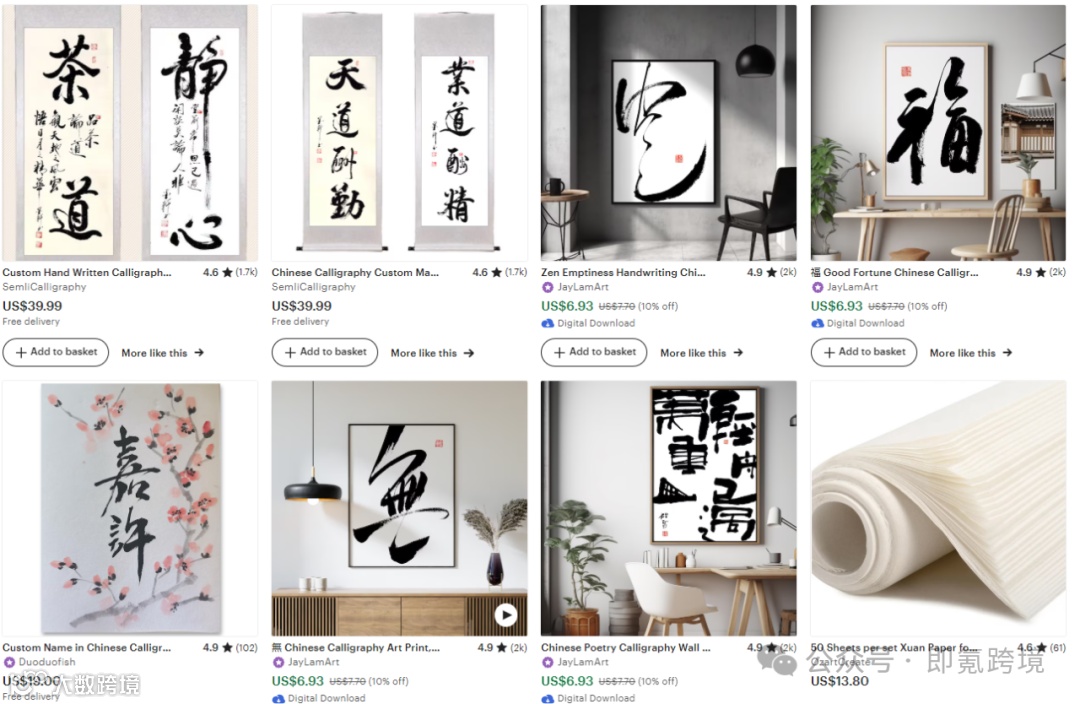This screenshot has width=1080, height=704.
Task: Add Custom Hand Written Calligraphy to basket
Action: (x=56, y=352)
